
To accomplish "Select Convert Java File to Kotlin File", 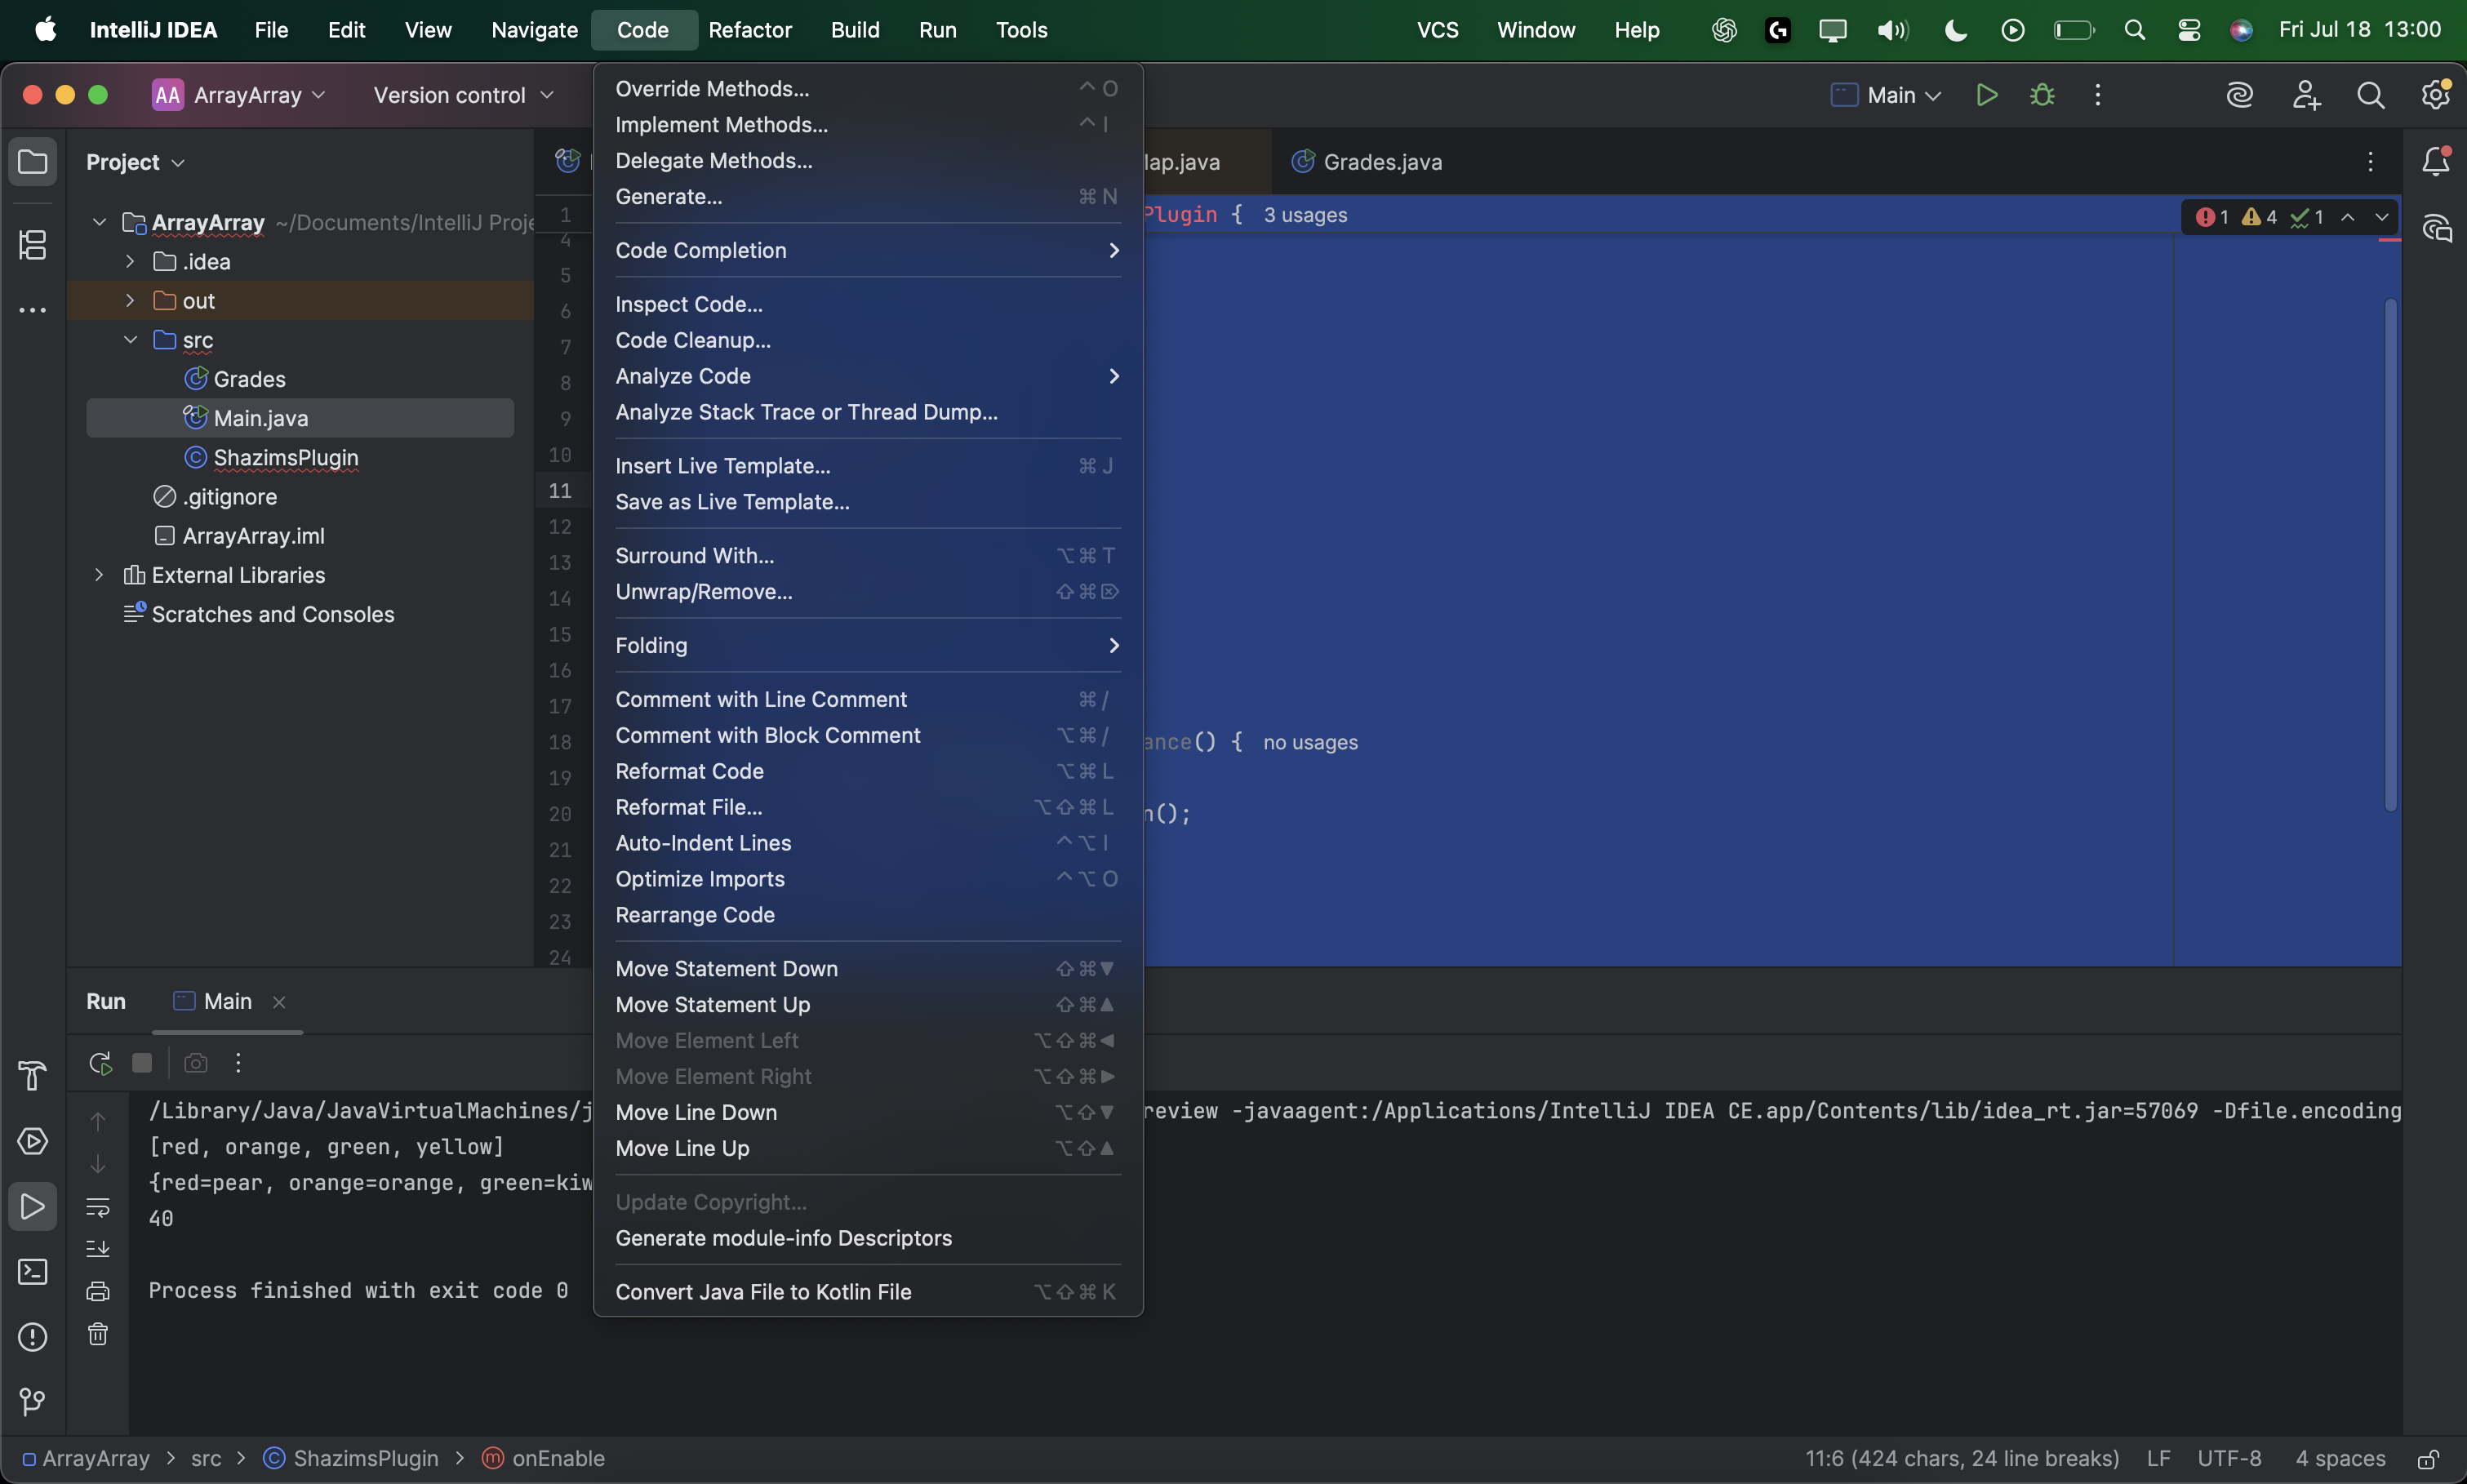I will tap(867, 1292).
